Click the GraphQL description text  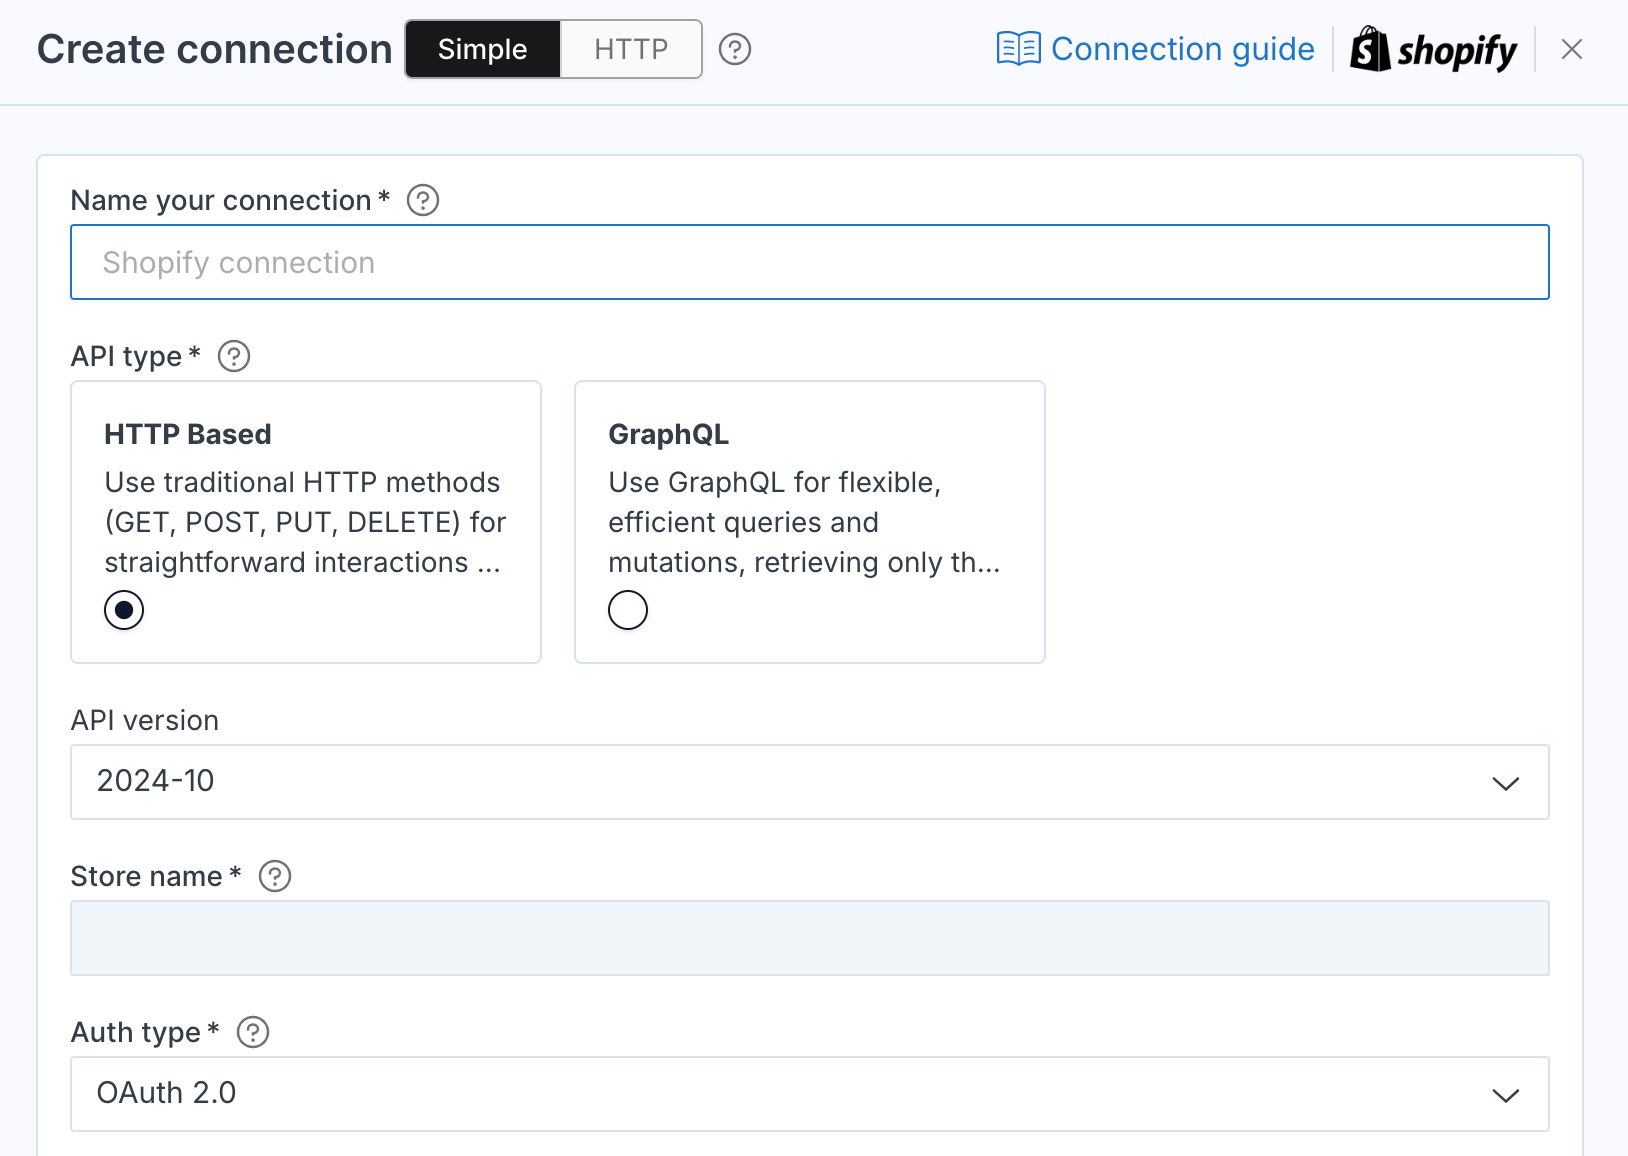[x=804, y=522]
